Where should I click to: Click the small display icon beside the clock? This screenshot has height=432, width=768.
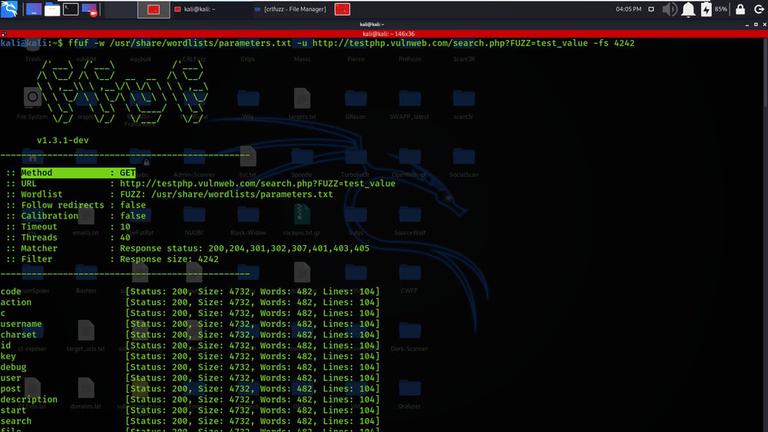(651, 9)
